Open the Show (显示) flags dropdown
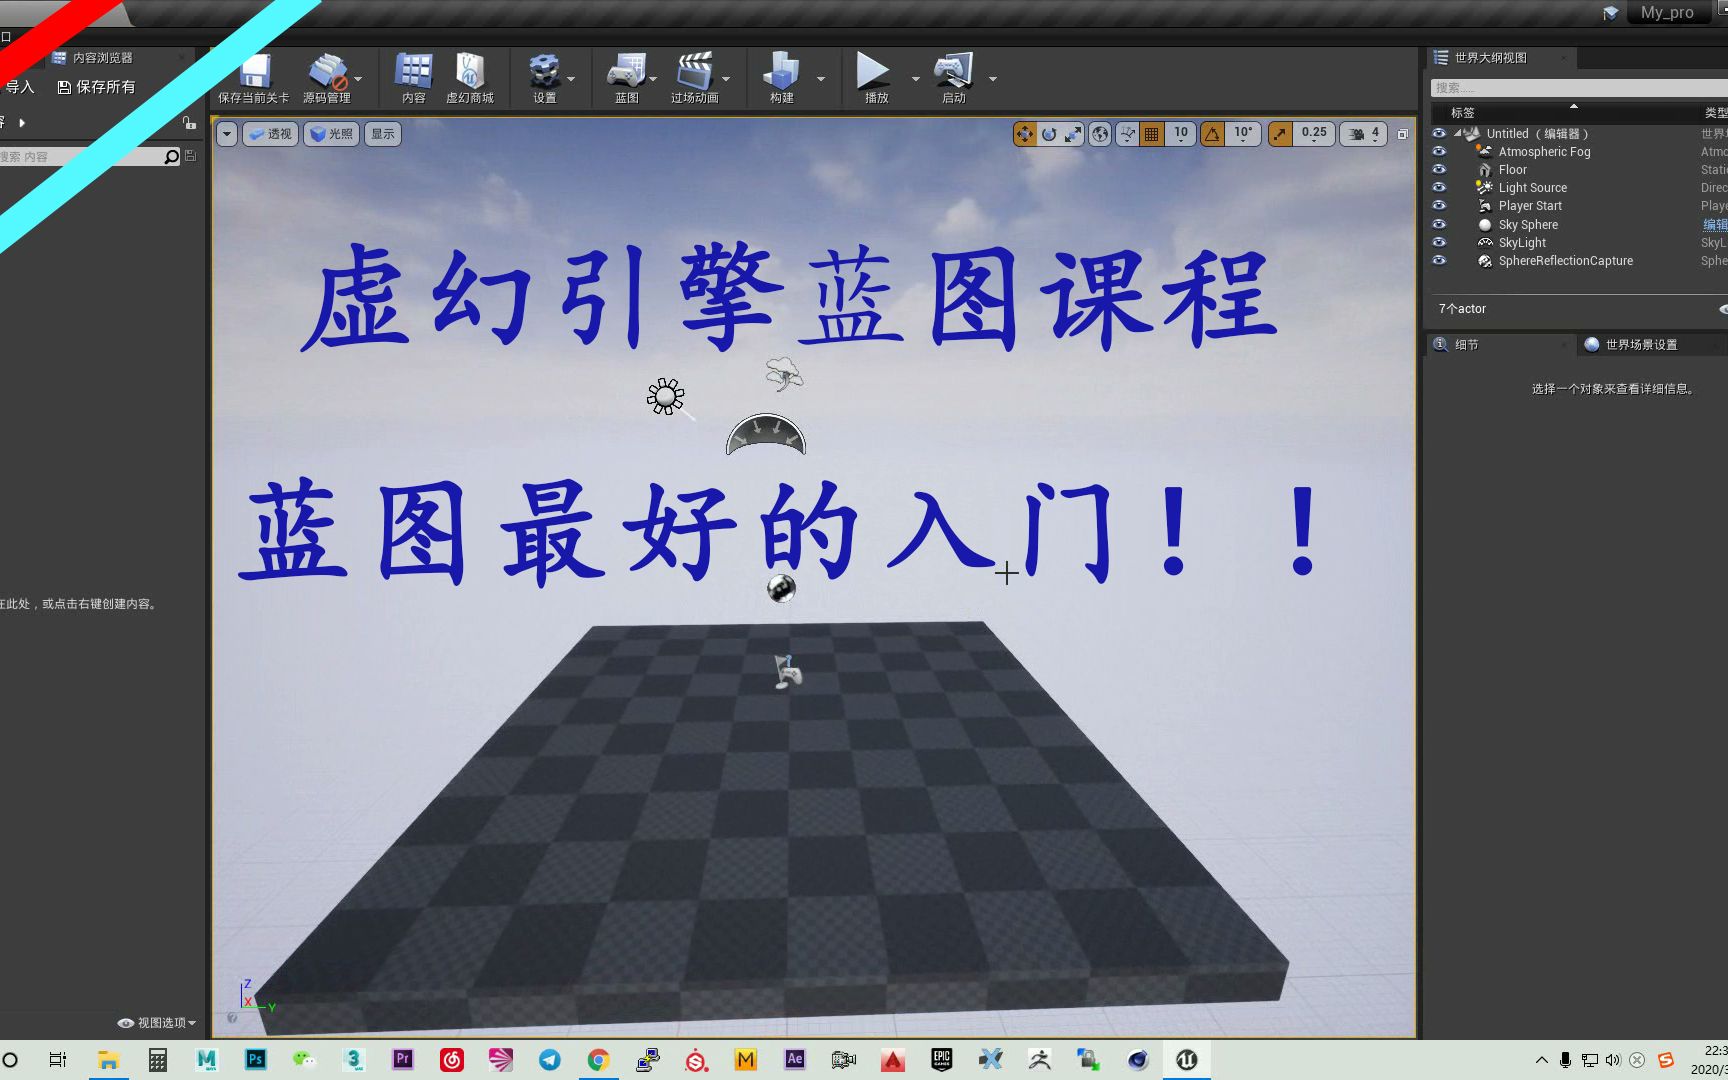 383,134
